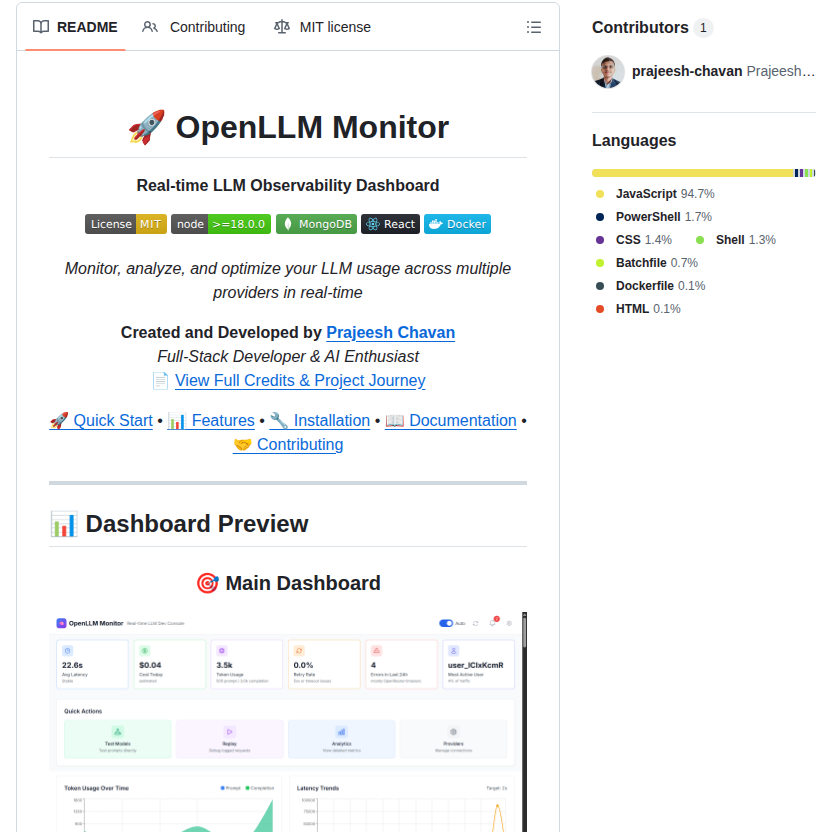Click the Replay icon under Quick Actions
The width and height of the screenshot is (840, 832).
(x=229, y=730)
